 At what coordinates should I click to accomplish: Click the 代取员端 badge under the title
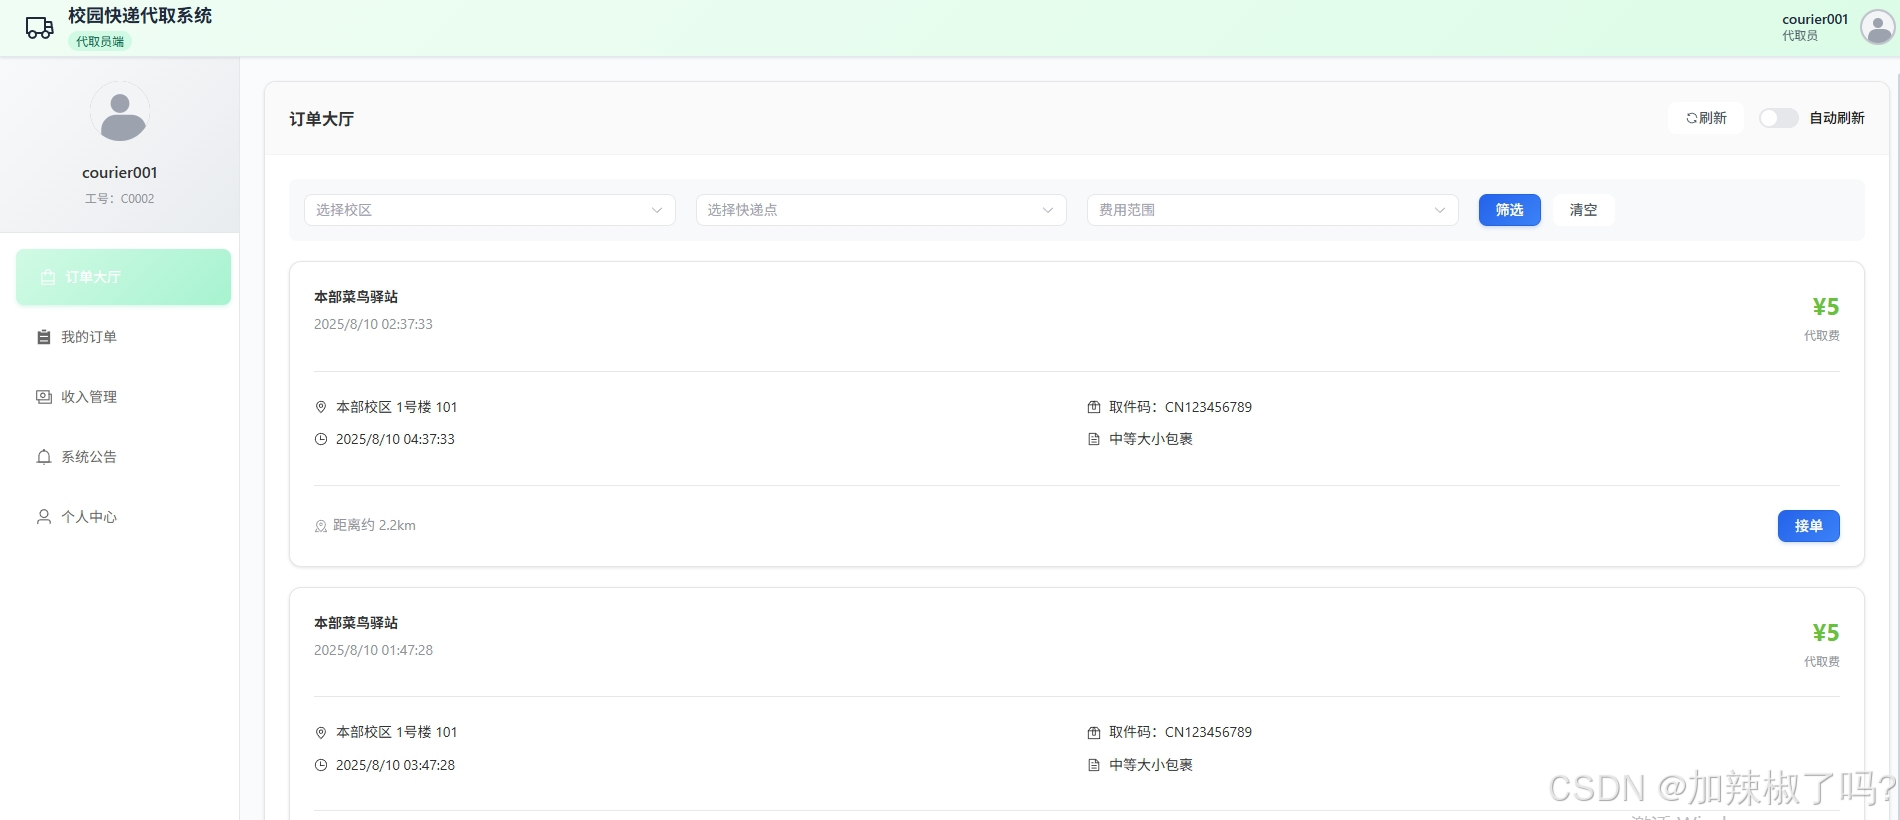coord(100,41)
